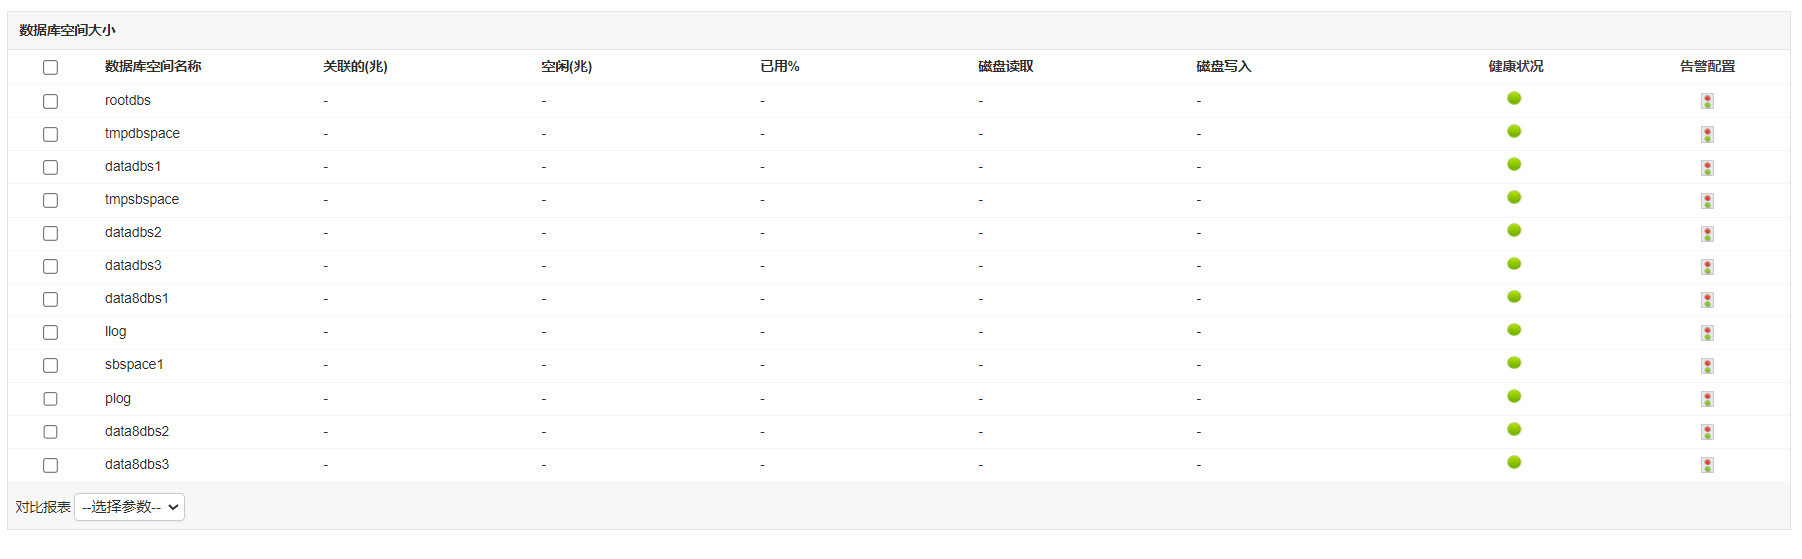
Task: Click the 已用% column header
Action: (779, 66)
